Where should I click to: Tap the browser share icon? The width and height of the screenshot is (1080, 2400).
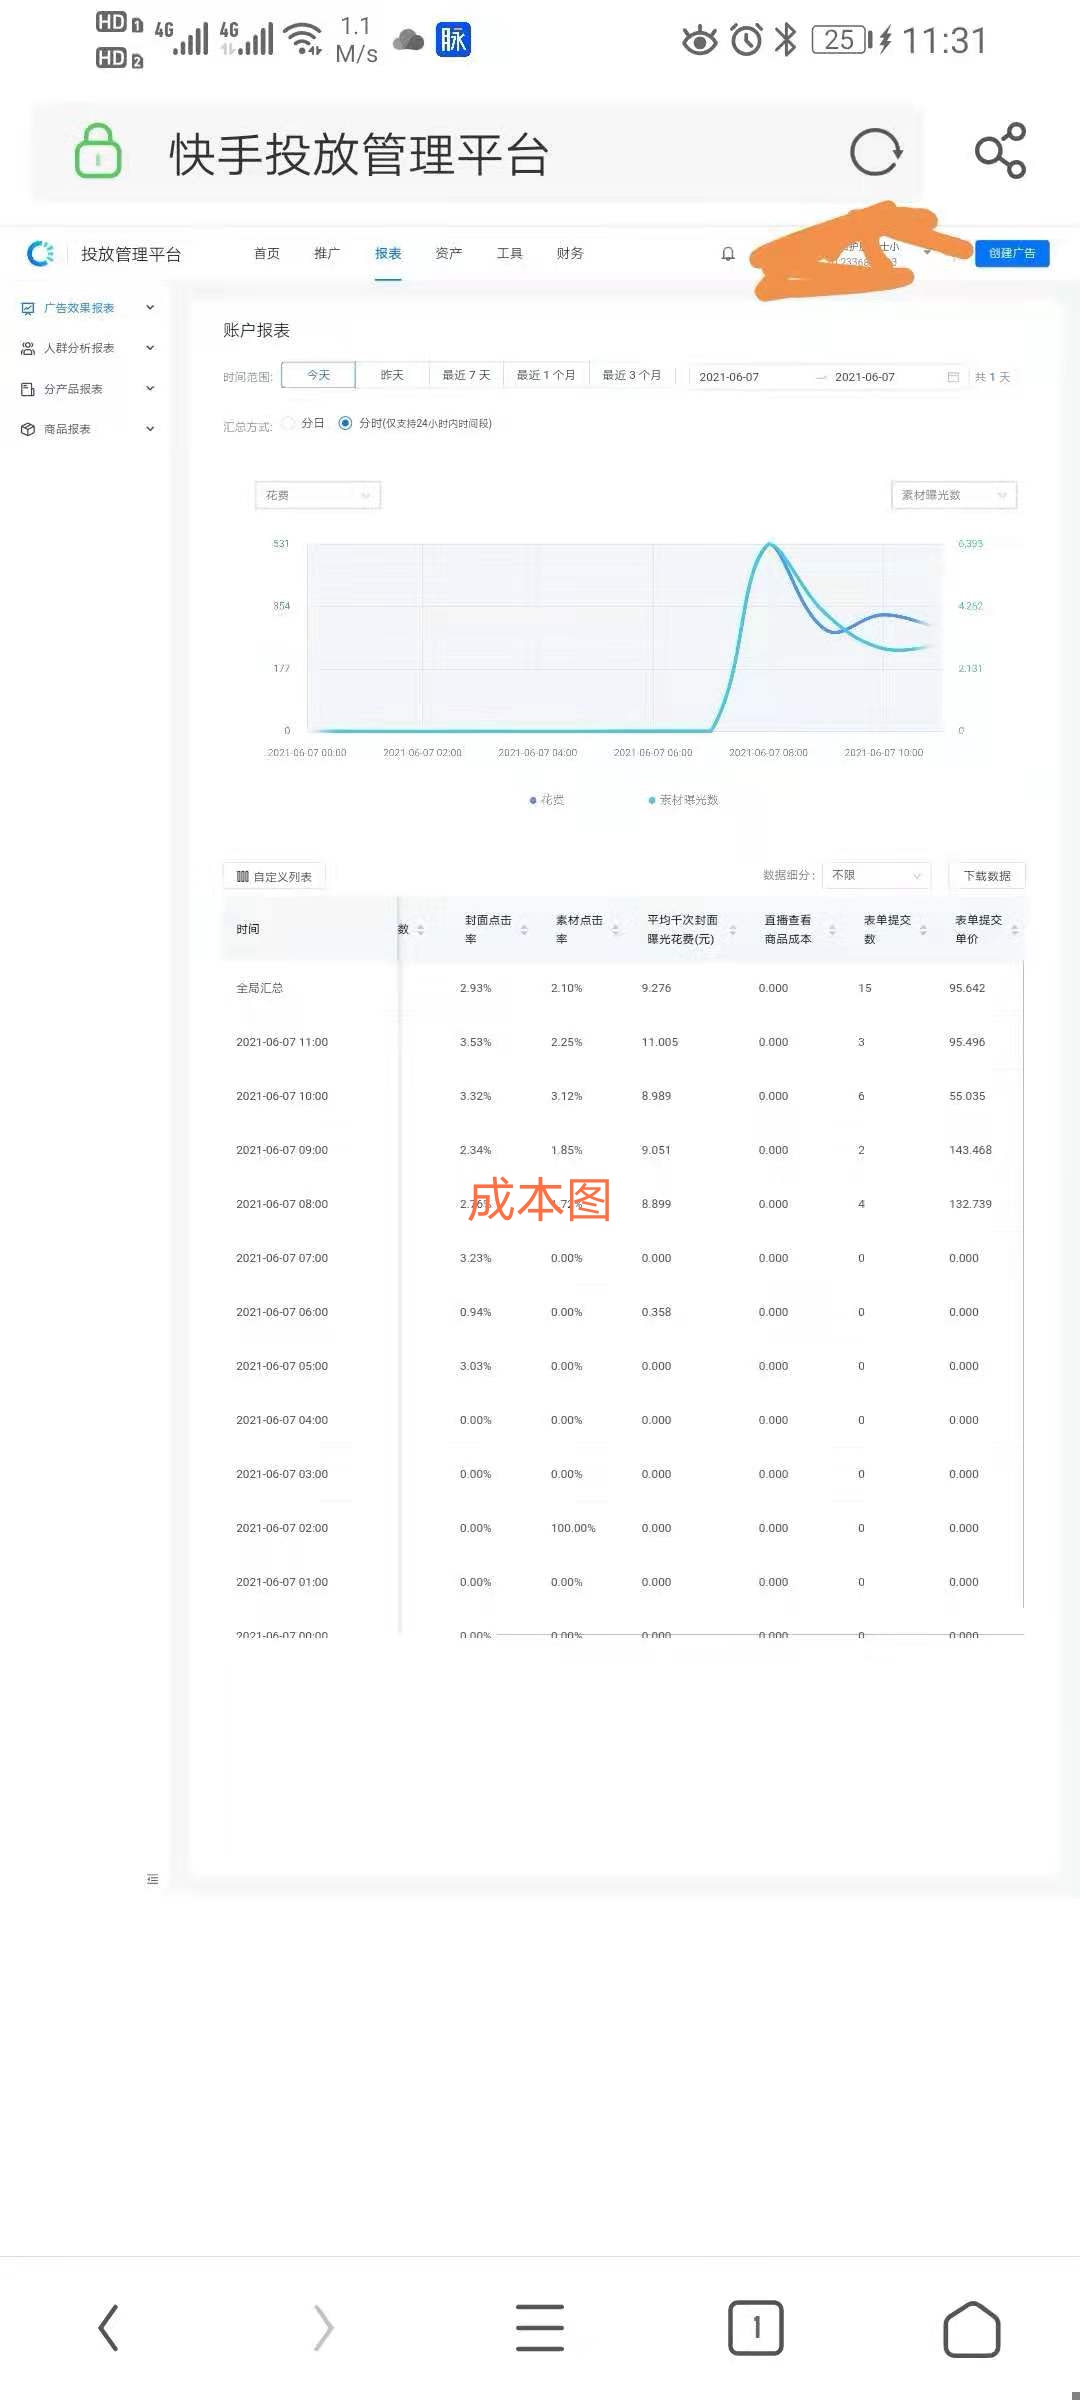pos(1000,151)
